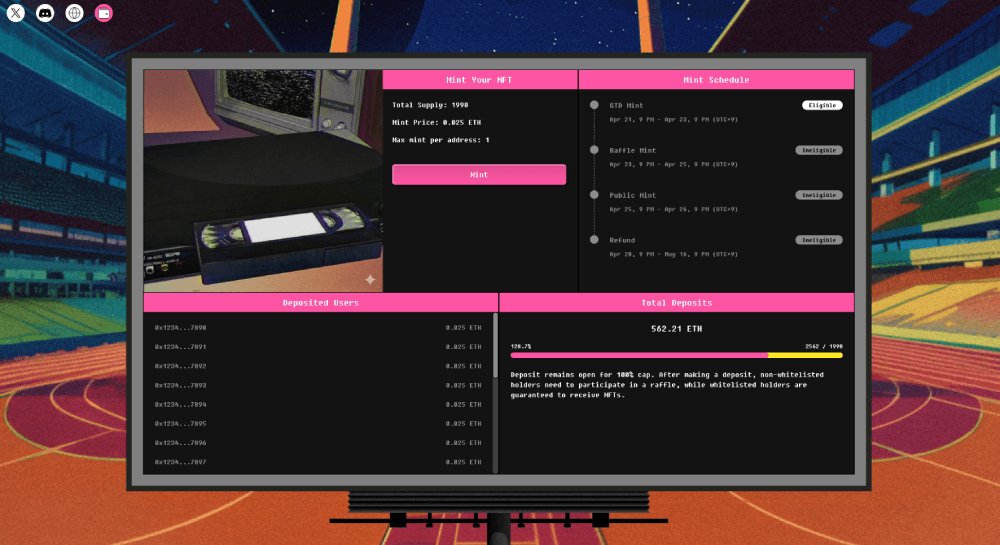The height and width of the screenshot is (545, 1000).
Task: Select the GTD Mint timeline dot
Action: [x=594, y=105]
